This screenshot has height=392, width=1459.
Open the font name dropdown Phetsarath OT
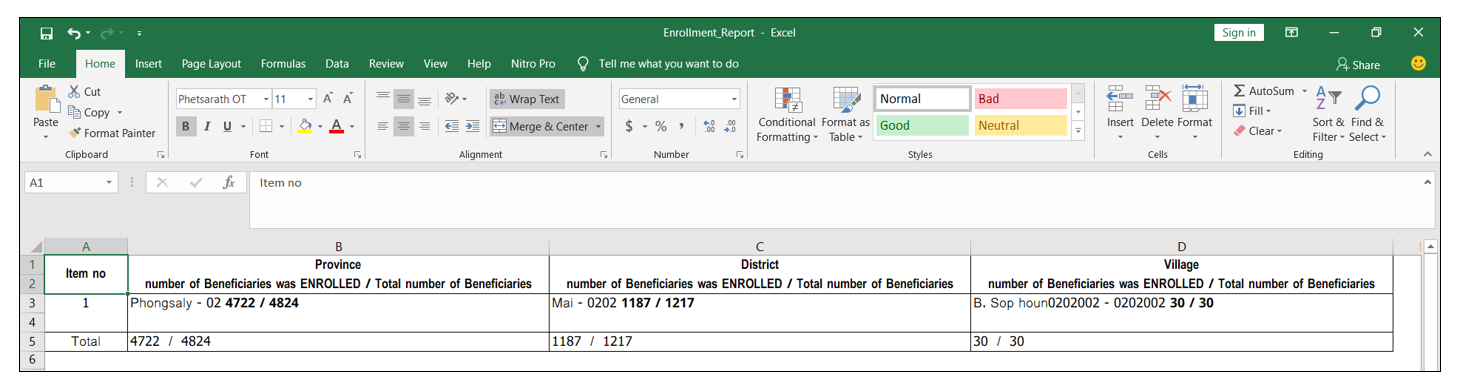click(266, 99)
